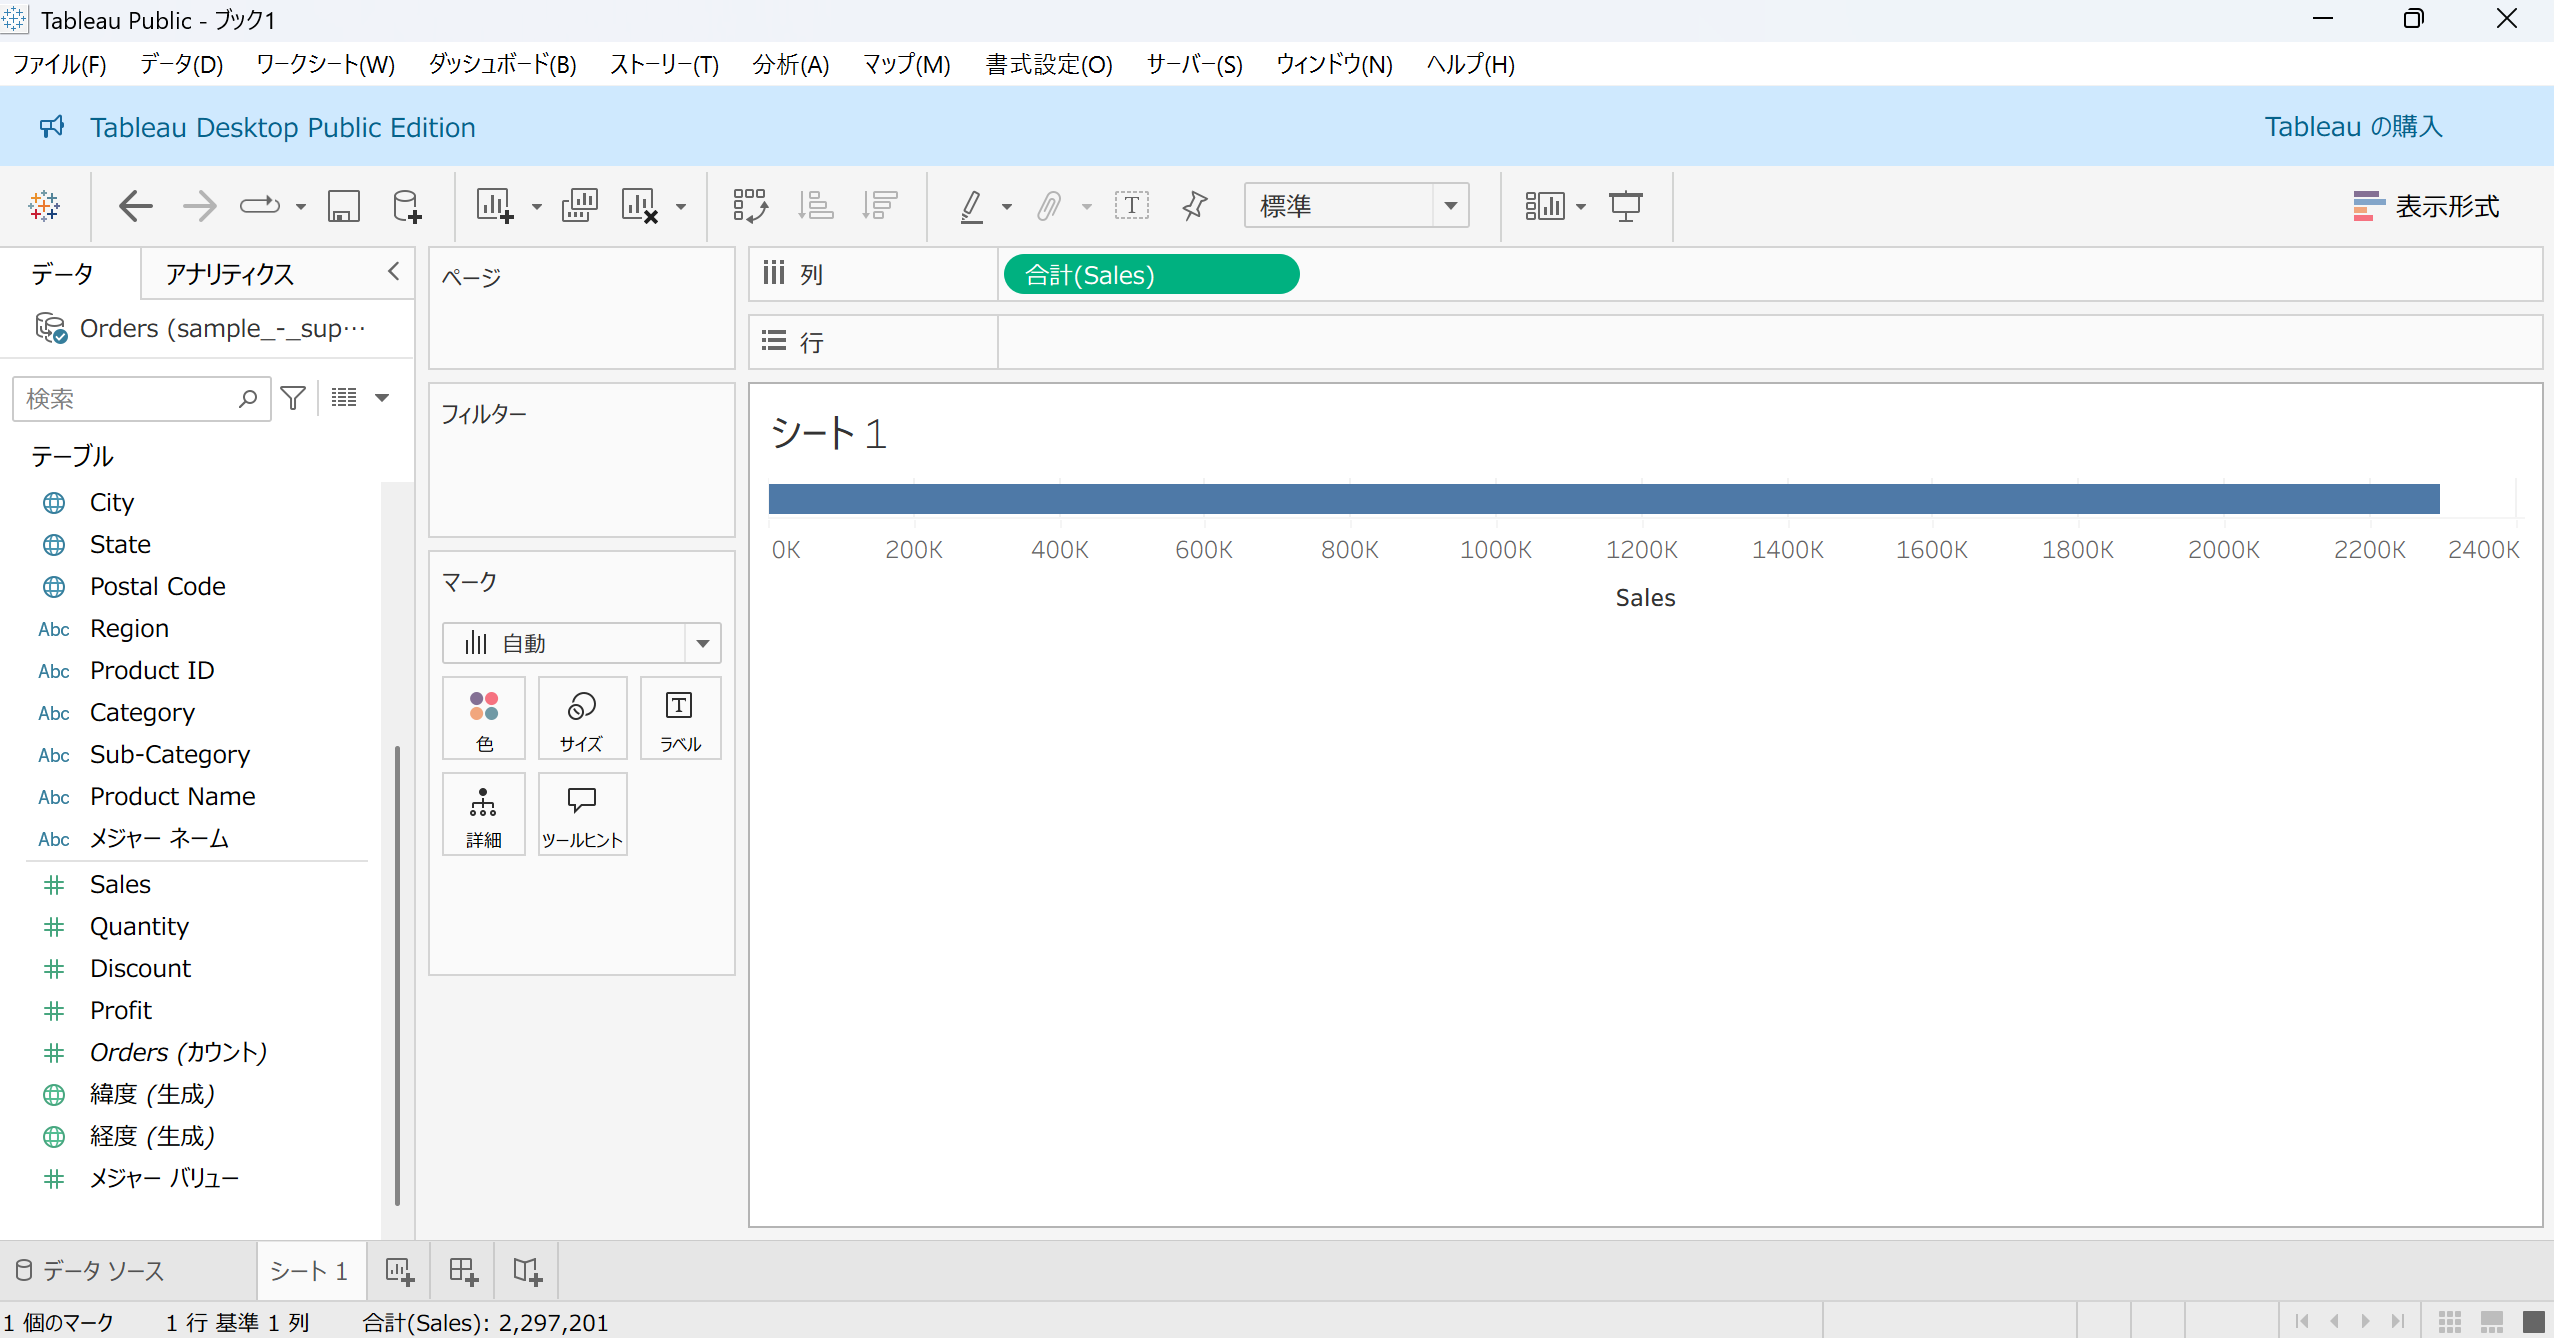Image resolution: width=2554 pixels, height=1338 pixels.
Task: Toggle the Fix axes pin icon
Action: (1194, 206)
